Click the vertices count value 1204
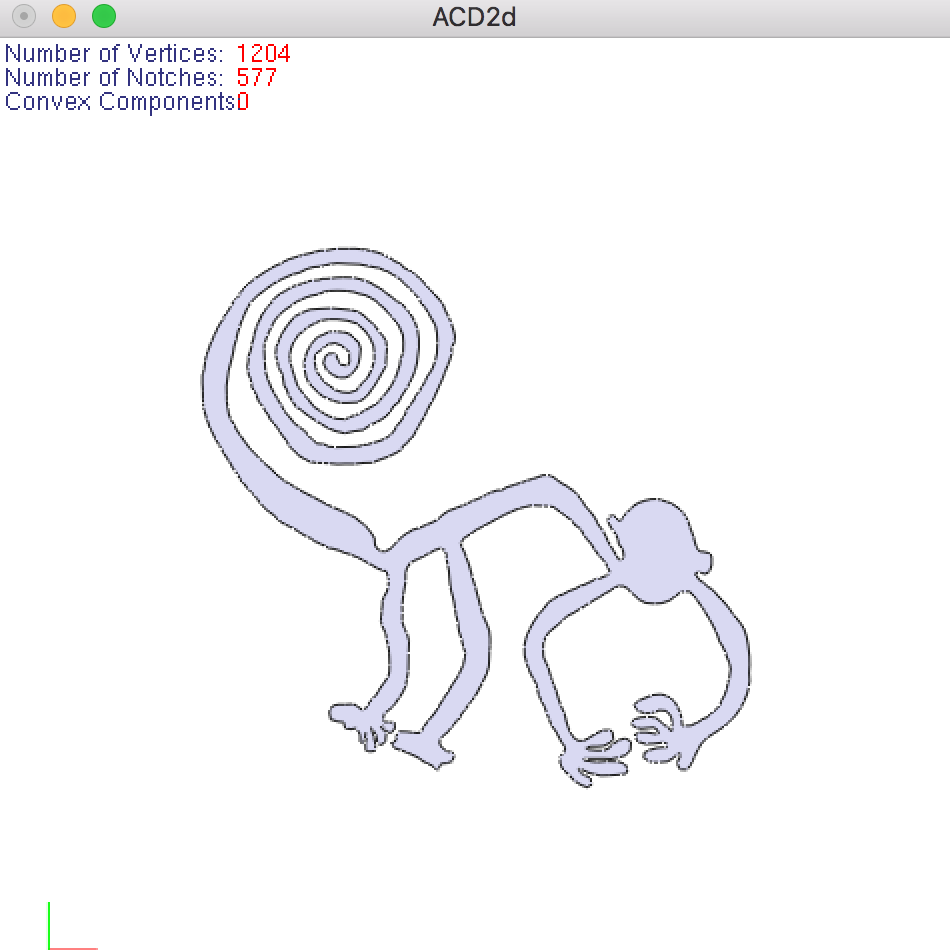 (x=263, y=54)
